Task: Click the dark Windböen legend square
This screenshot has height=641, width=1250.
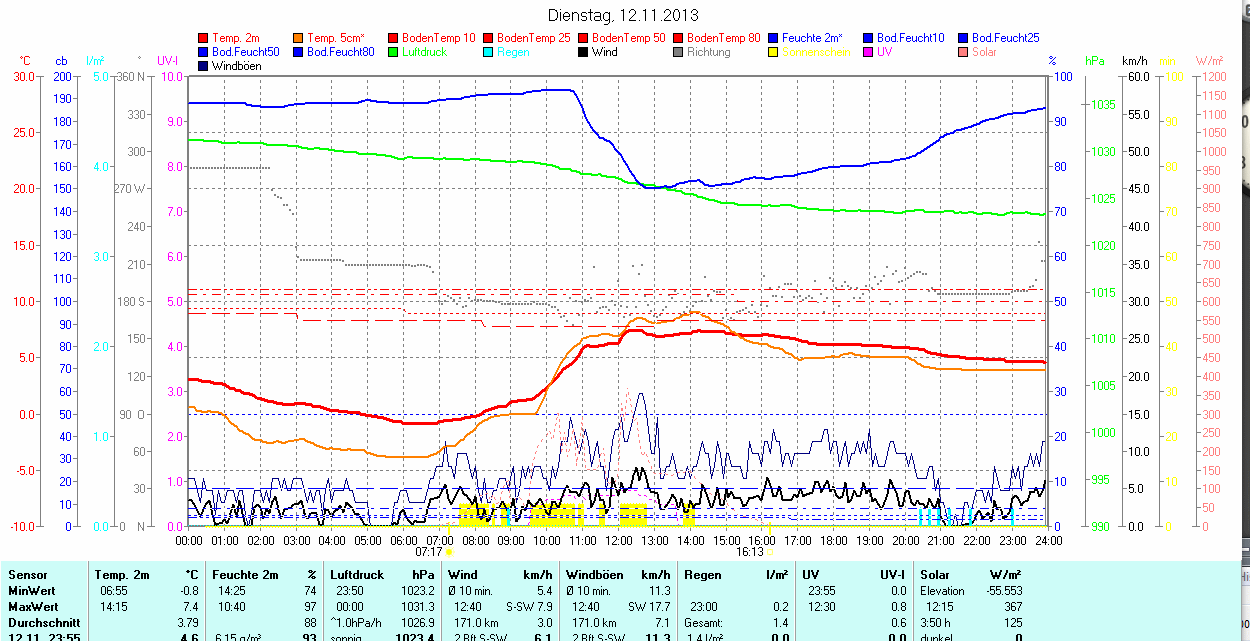Action: 205,66
